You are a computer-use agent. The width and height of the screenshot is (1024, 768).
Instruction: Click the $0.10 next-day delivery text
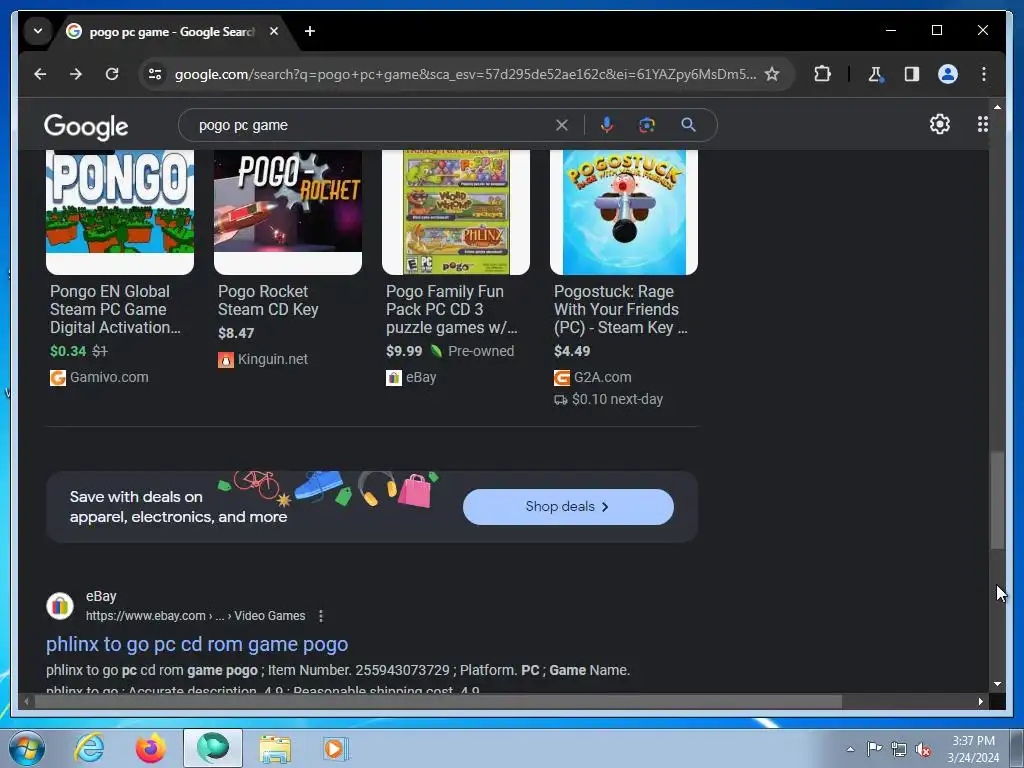[617, 399]
